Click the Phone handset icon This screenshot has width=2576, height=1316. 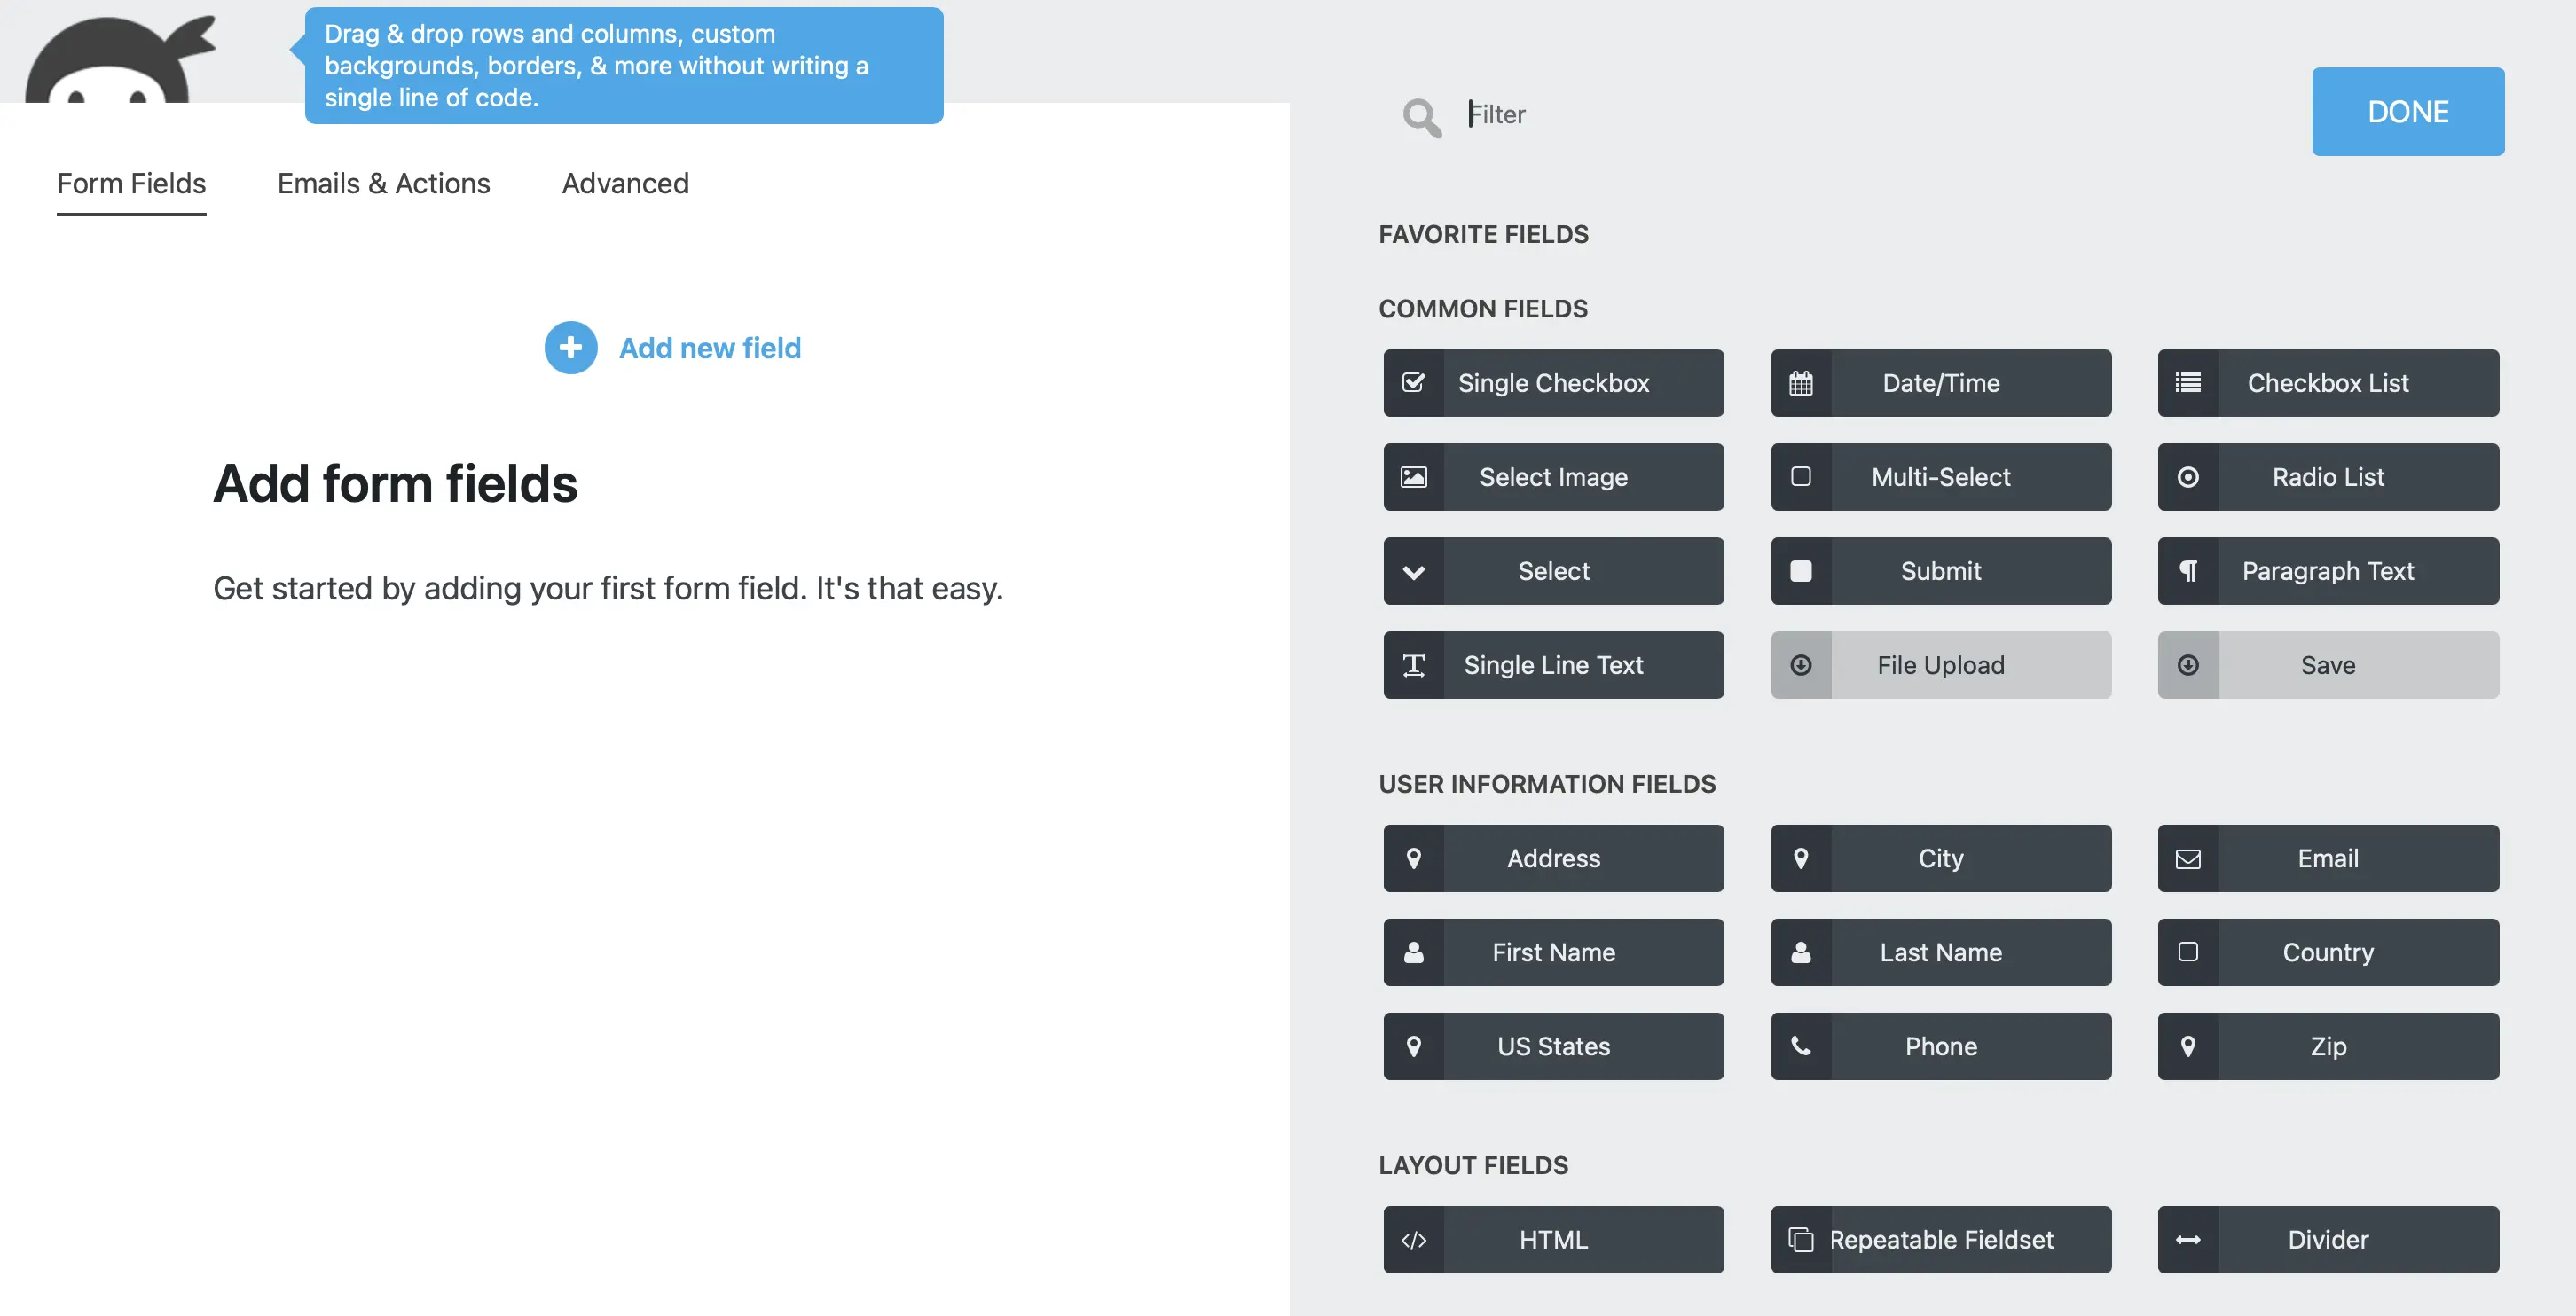[1802, 1046]
